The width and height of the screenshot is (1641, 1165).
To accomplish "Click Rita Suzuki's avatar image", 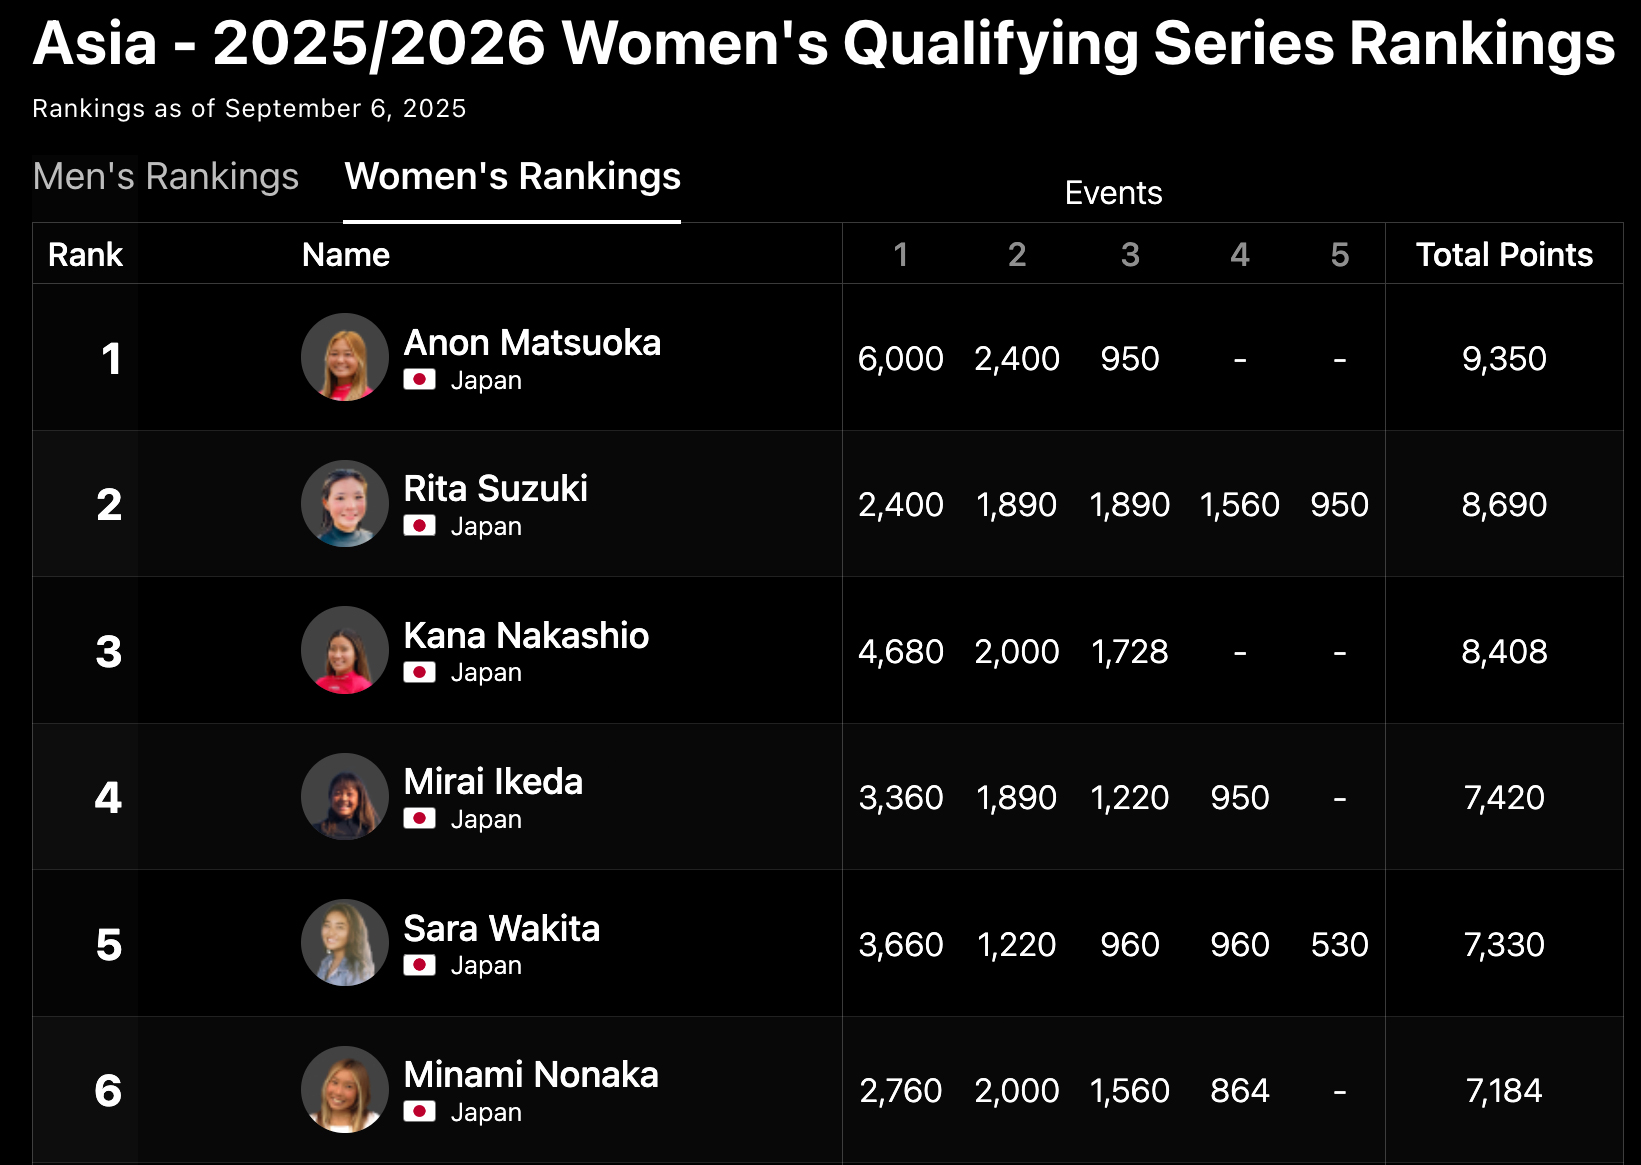I will (x=345, y=503).
